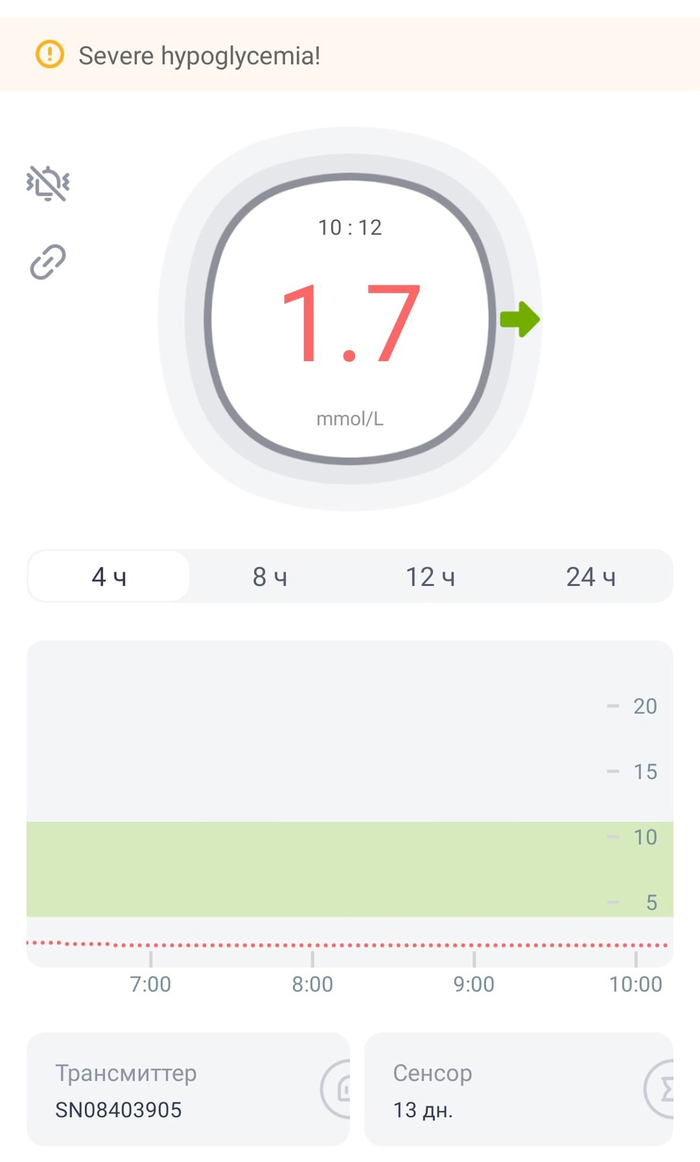The height and width of the screenshot is (1162, 700).
Task: Click the green target range band
Action: pyautogui.click(x=300, y=868)
